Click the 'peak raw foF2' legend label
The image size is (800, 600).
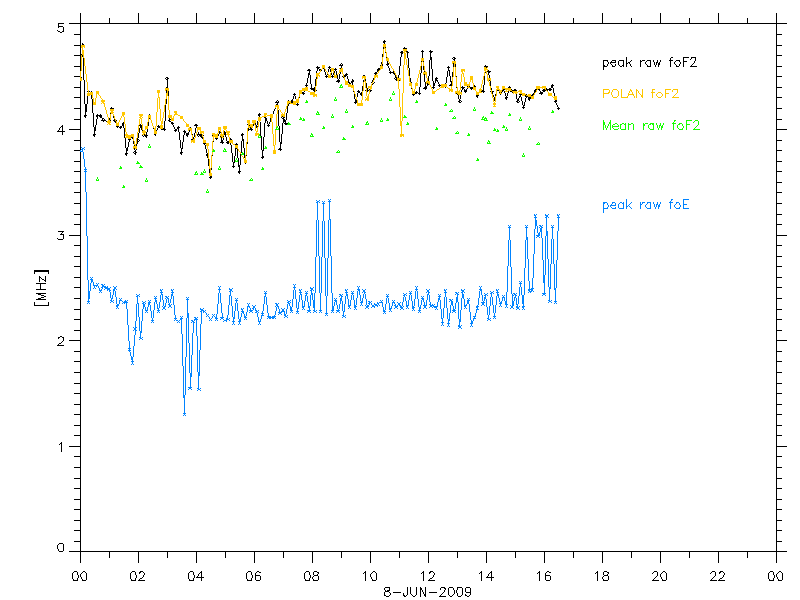pos(649,63)
